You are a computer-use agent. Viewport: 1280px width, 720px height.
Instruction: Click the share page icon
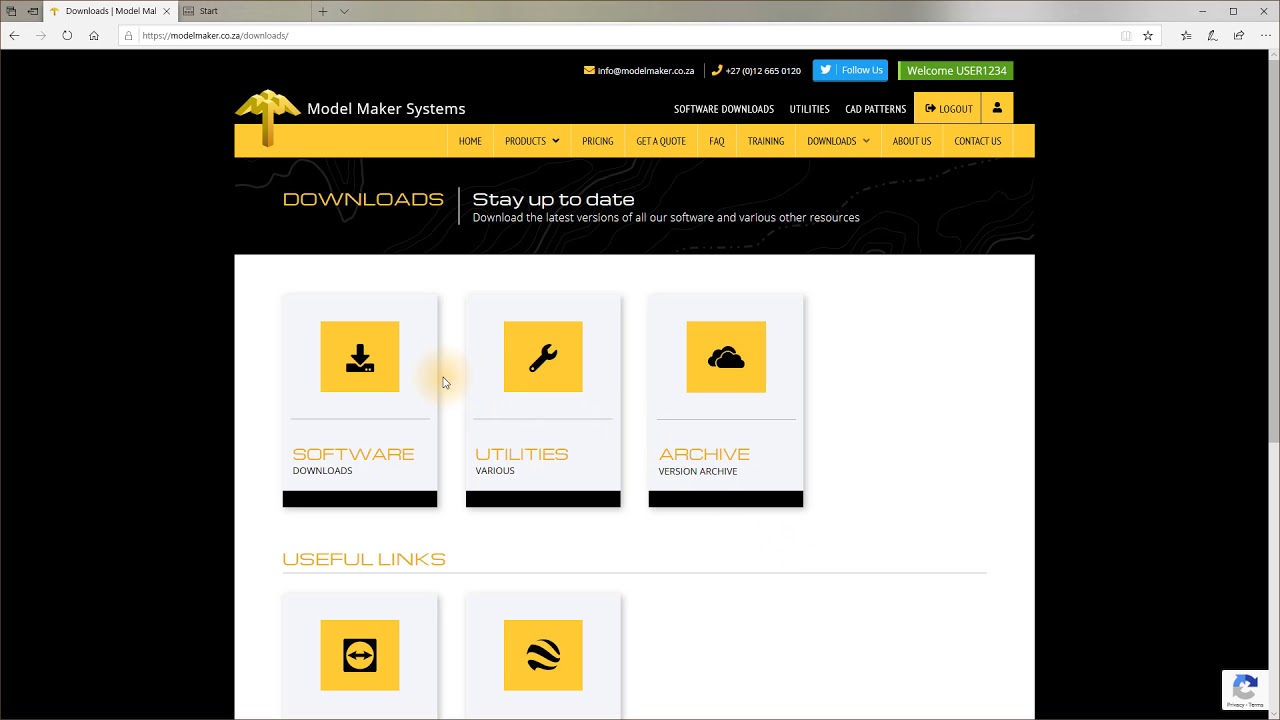(x=1238, y=35)
